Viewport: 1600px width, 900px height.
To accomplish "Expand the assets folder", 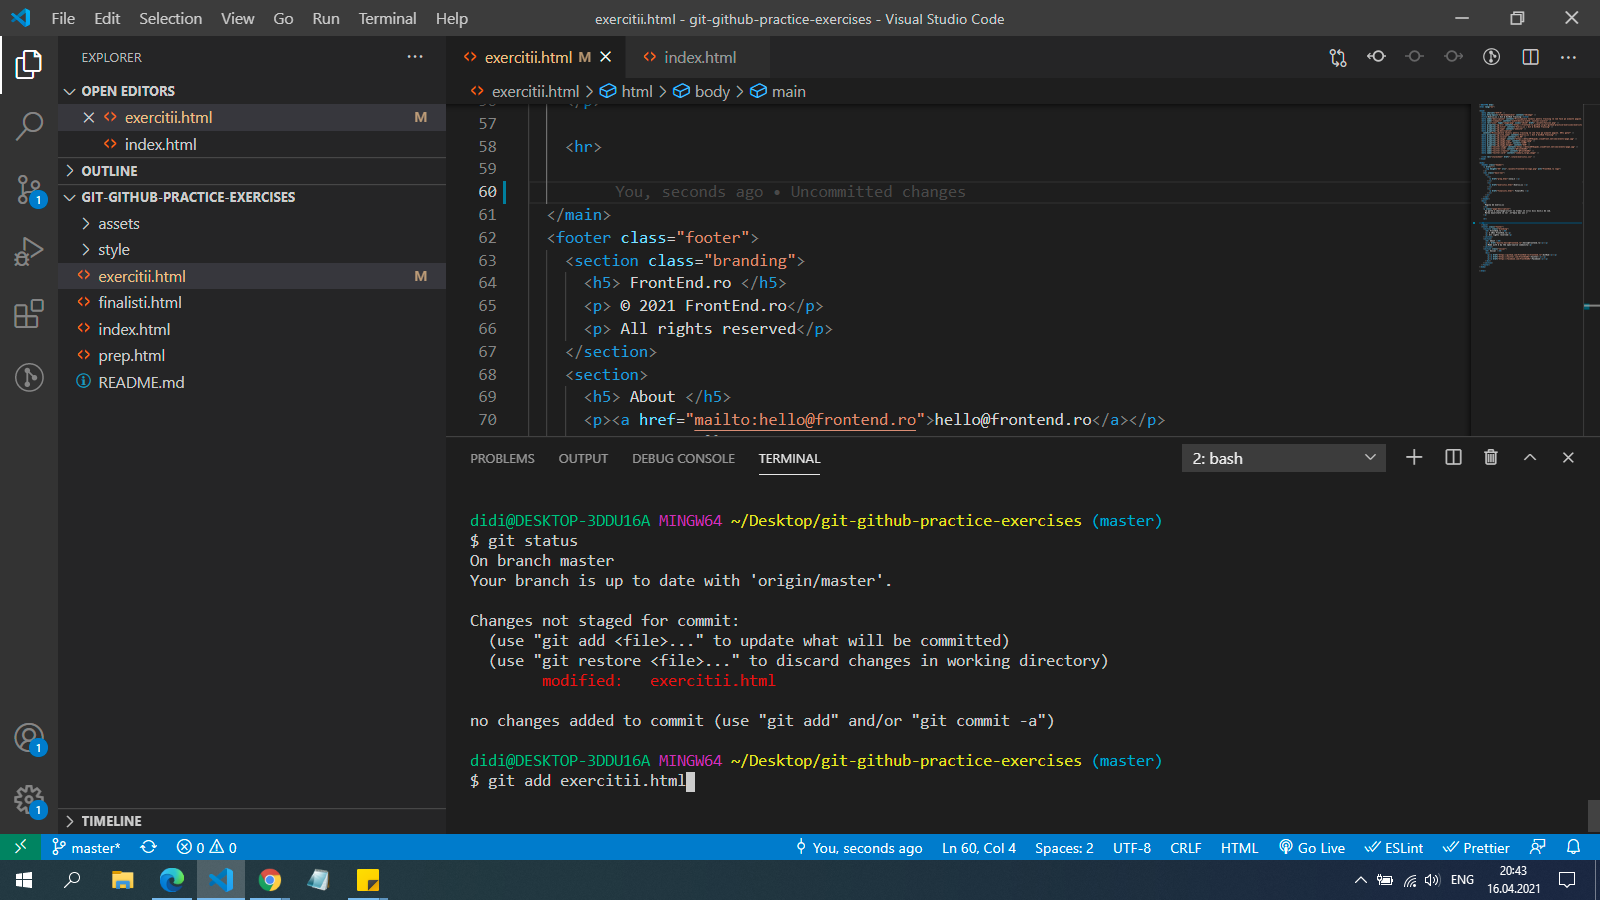I will [x=119, y=224].
